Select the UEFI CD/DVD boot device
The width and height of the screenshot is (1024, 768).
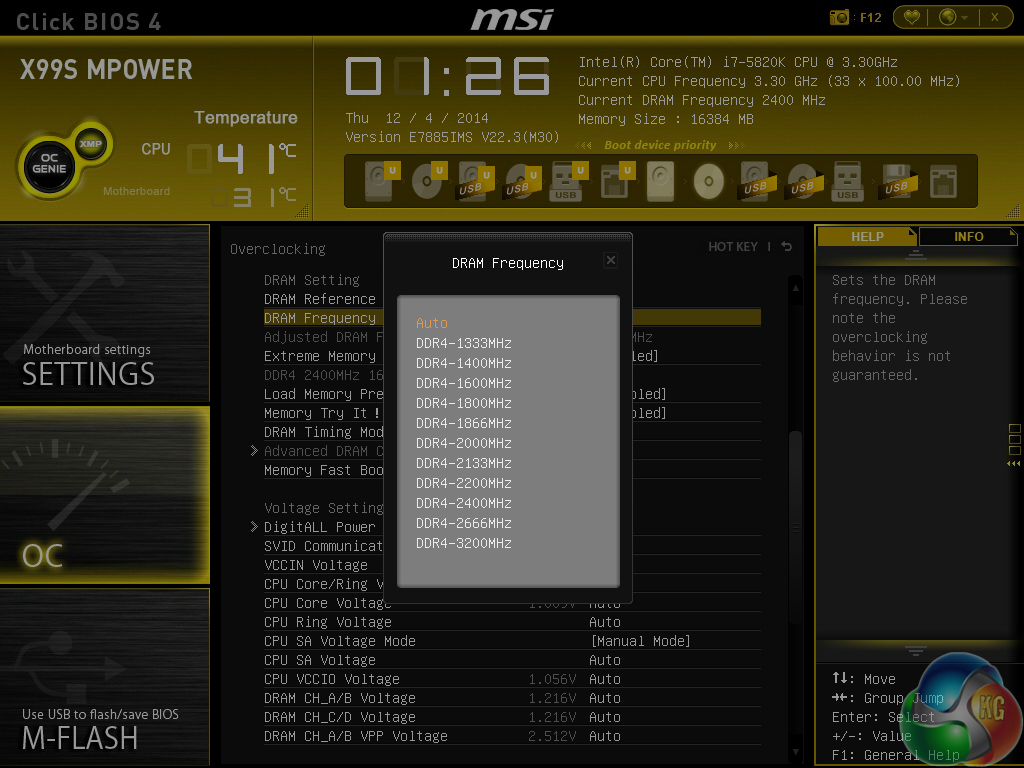(x=428, y=180)
